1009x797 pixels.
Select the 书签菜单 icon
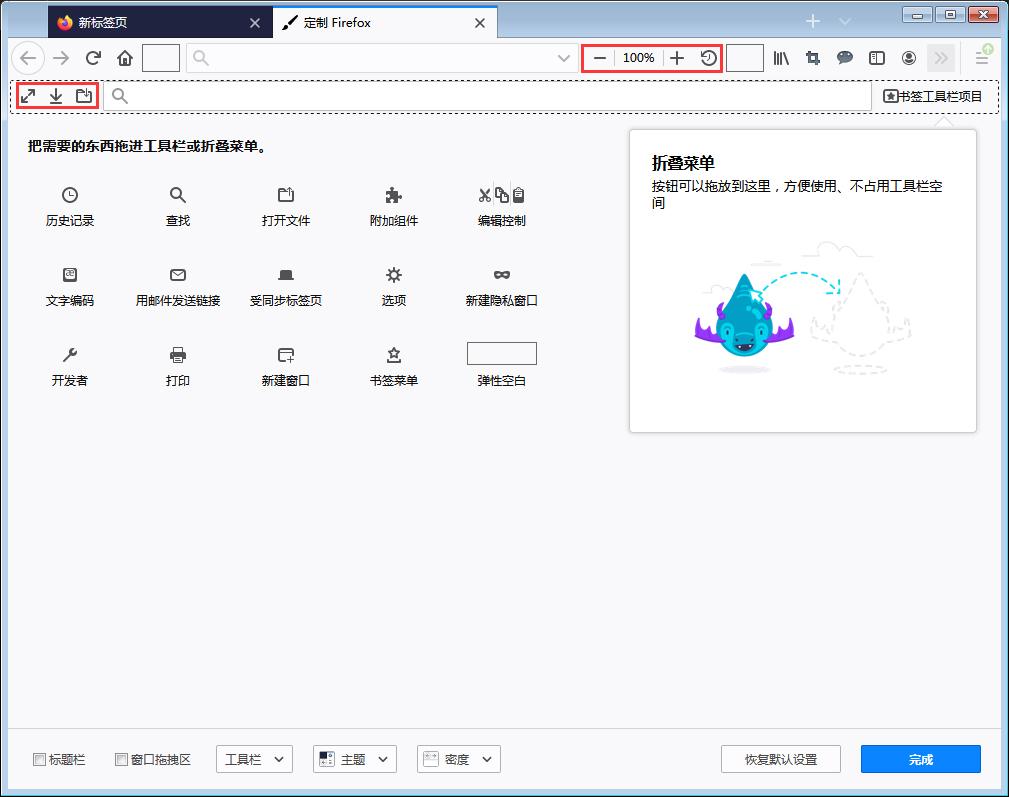click(x=393, y=353)
